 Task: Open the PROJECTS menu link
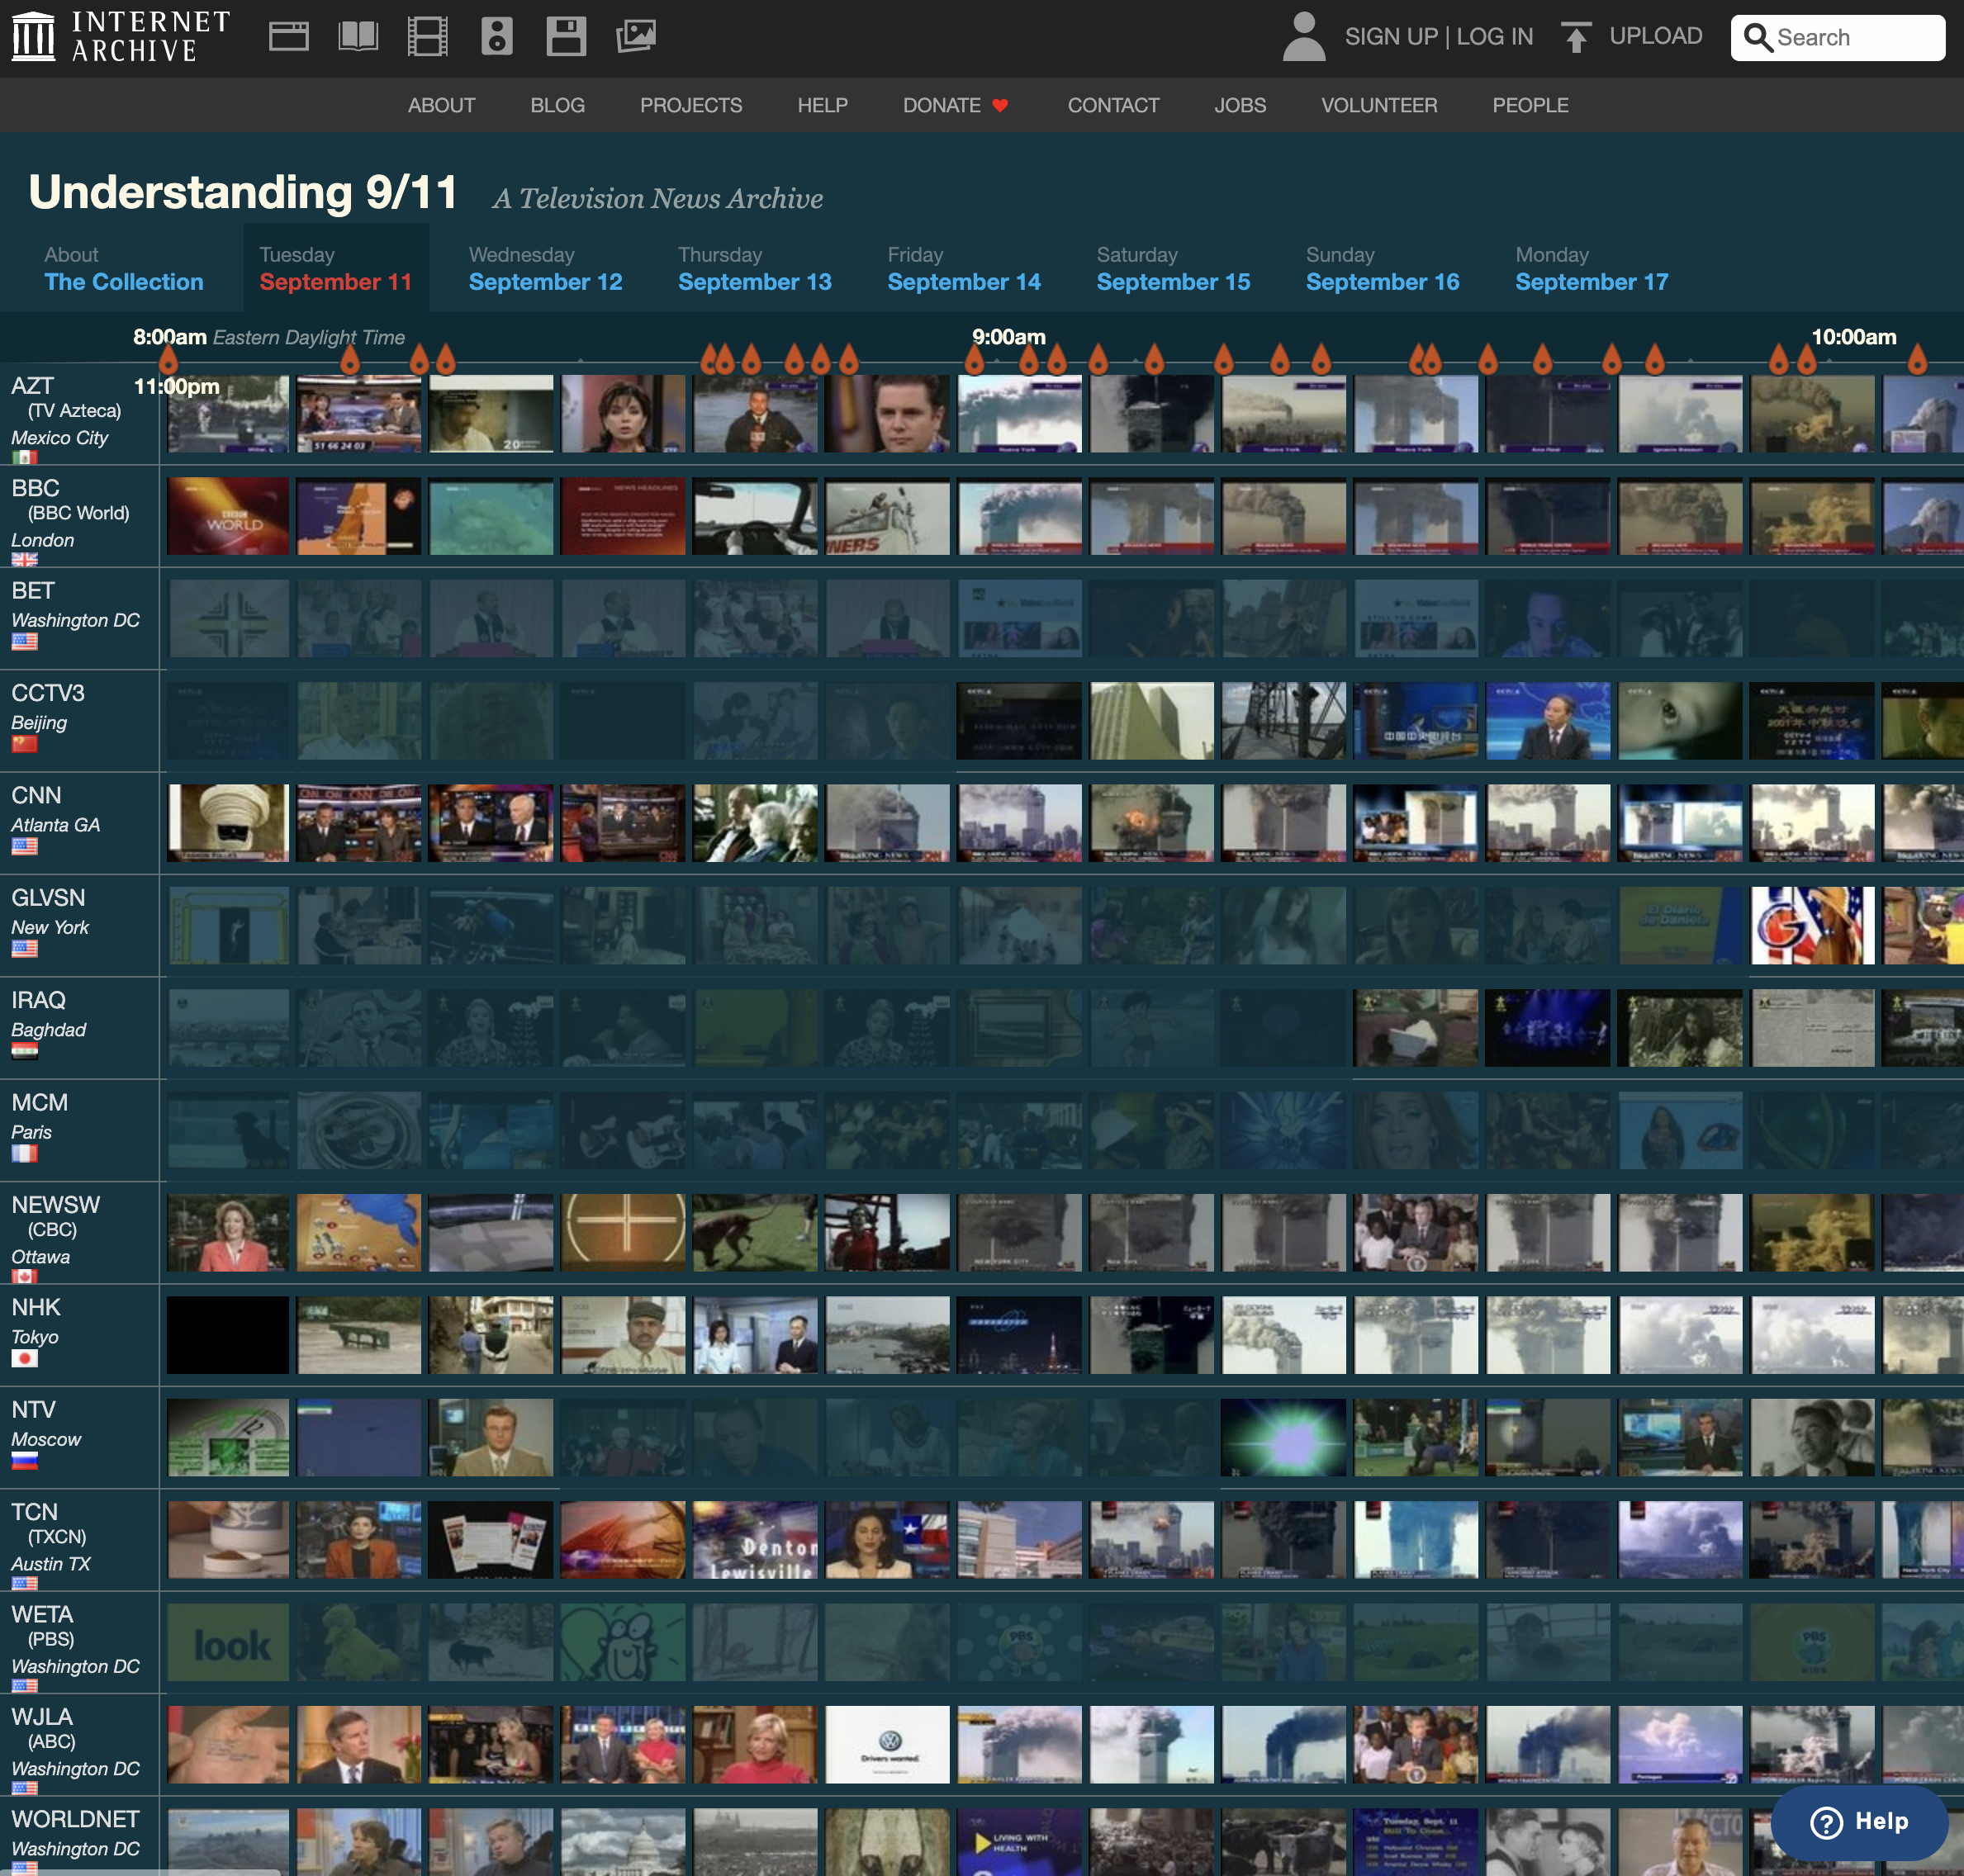pyautogui.click(x=691, y=105)
